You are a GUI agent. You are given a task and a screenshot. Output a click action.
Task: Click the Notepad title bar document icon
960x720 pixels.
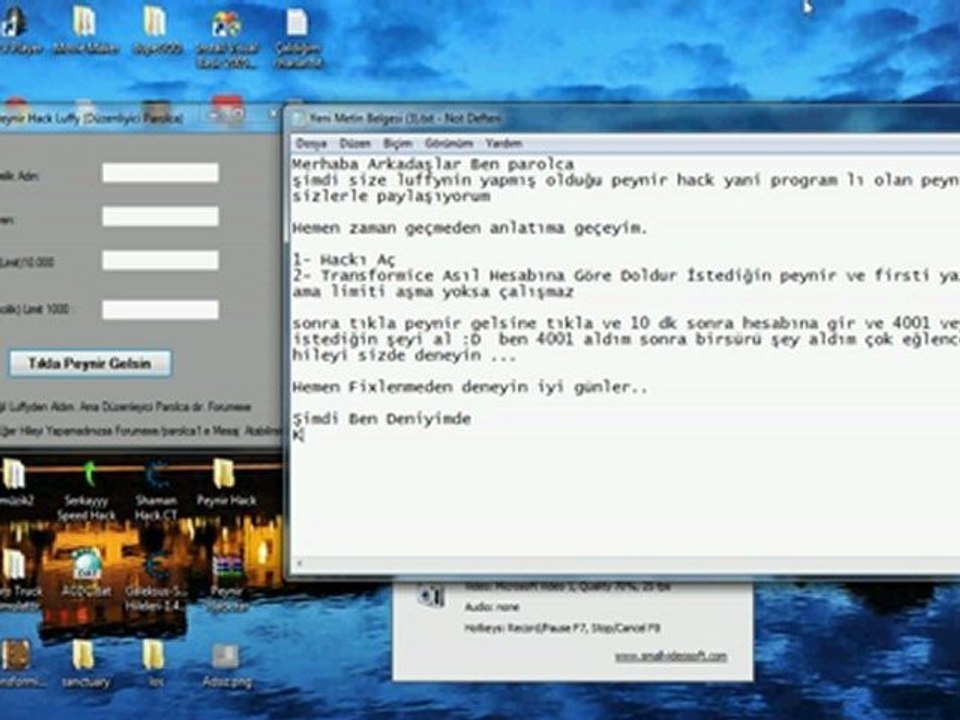298,118
